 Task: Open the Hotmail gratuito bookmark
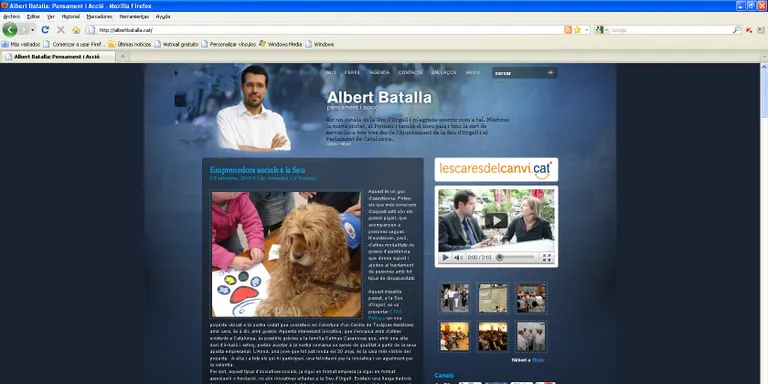(x=177, y=44)
